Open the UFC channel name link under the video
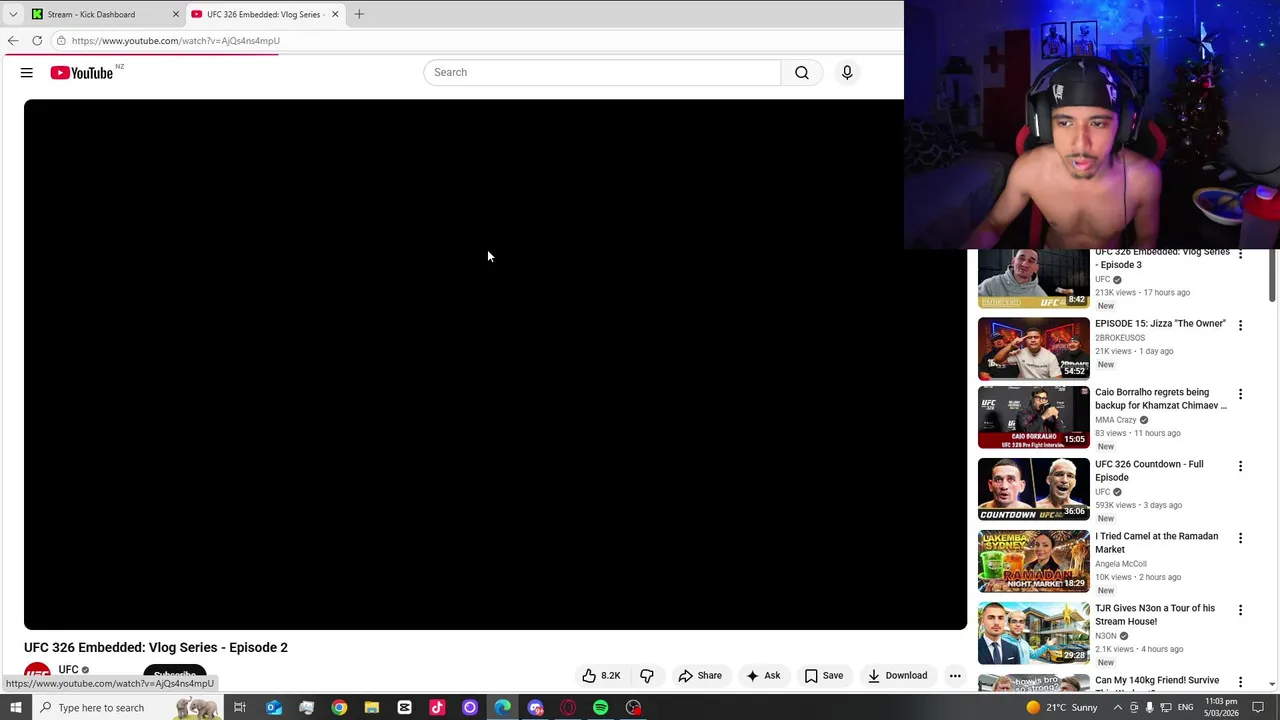The width and height of the screenshot is (1280, 720). (x=68, y=670)
